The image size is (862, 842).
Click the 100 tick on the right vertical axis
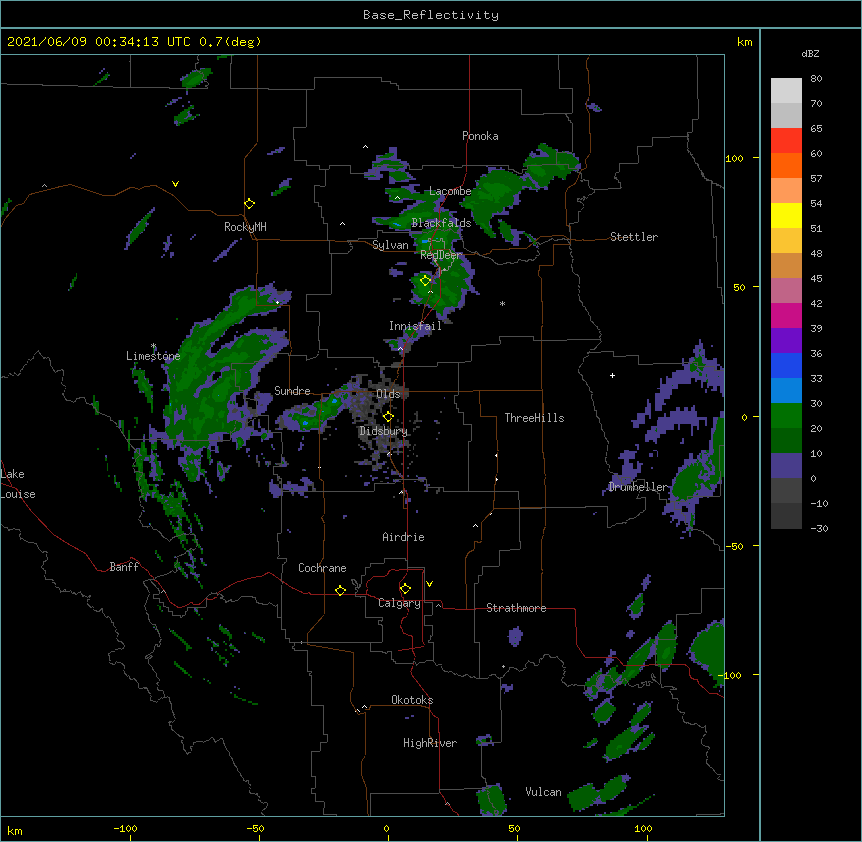click(734, 158)
